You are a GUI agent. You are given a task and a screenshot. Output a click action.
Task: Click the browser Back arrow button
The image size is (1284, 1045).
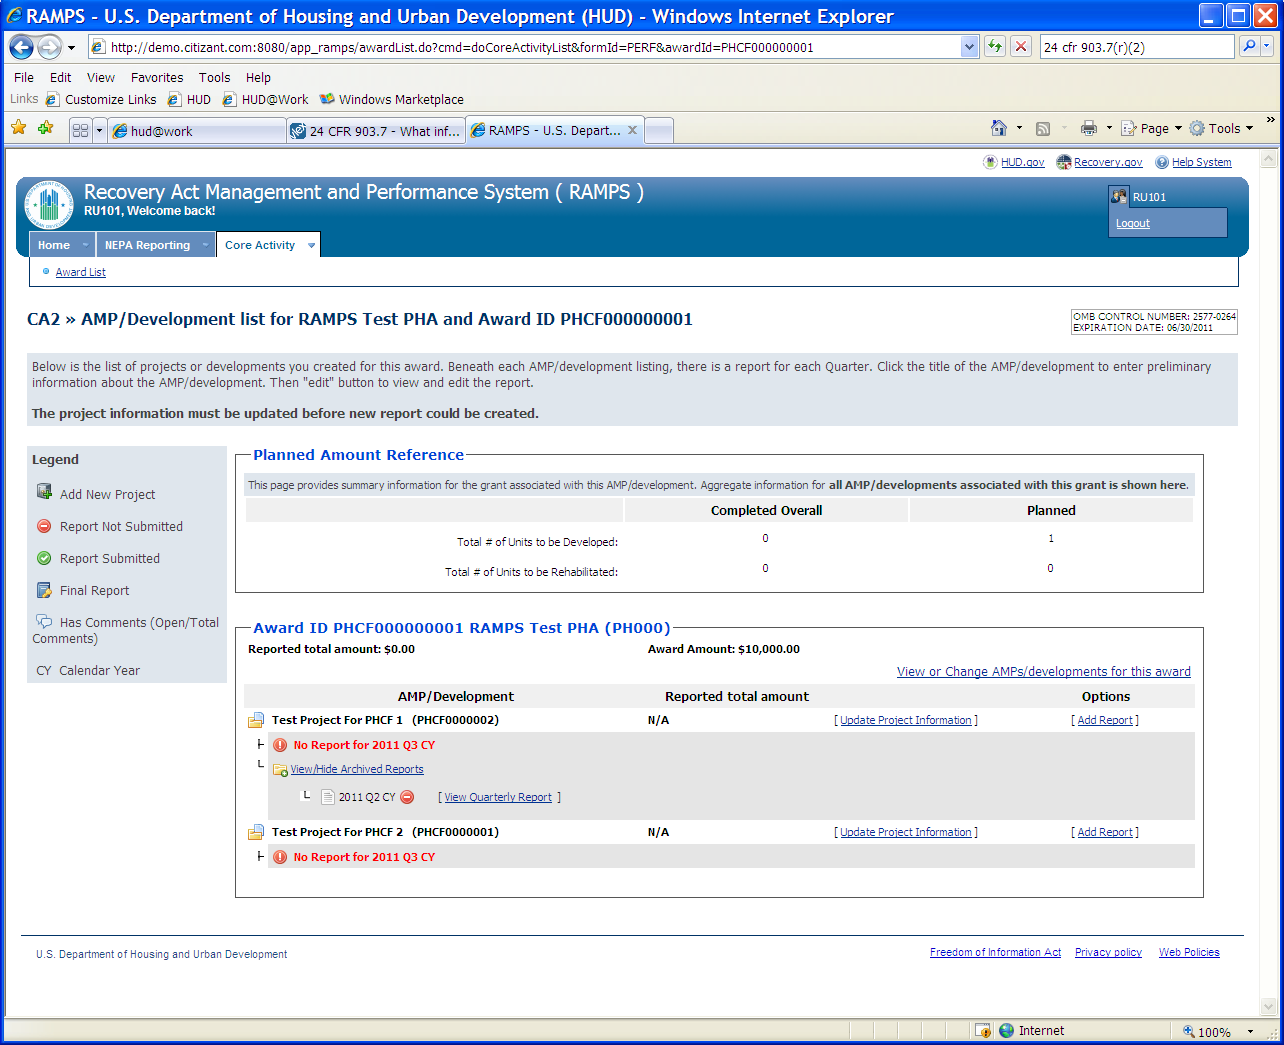(22, 47)
